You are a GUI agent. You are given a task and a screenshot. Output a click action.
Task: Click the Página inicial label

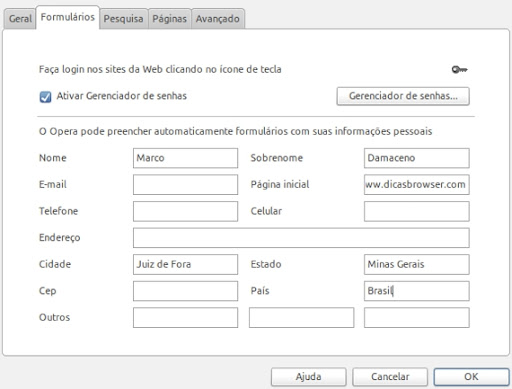coord(280,185)
